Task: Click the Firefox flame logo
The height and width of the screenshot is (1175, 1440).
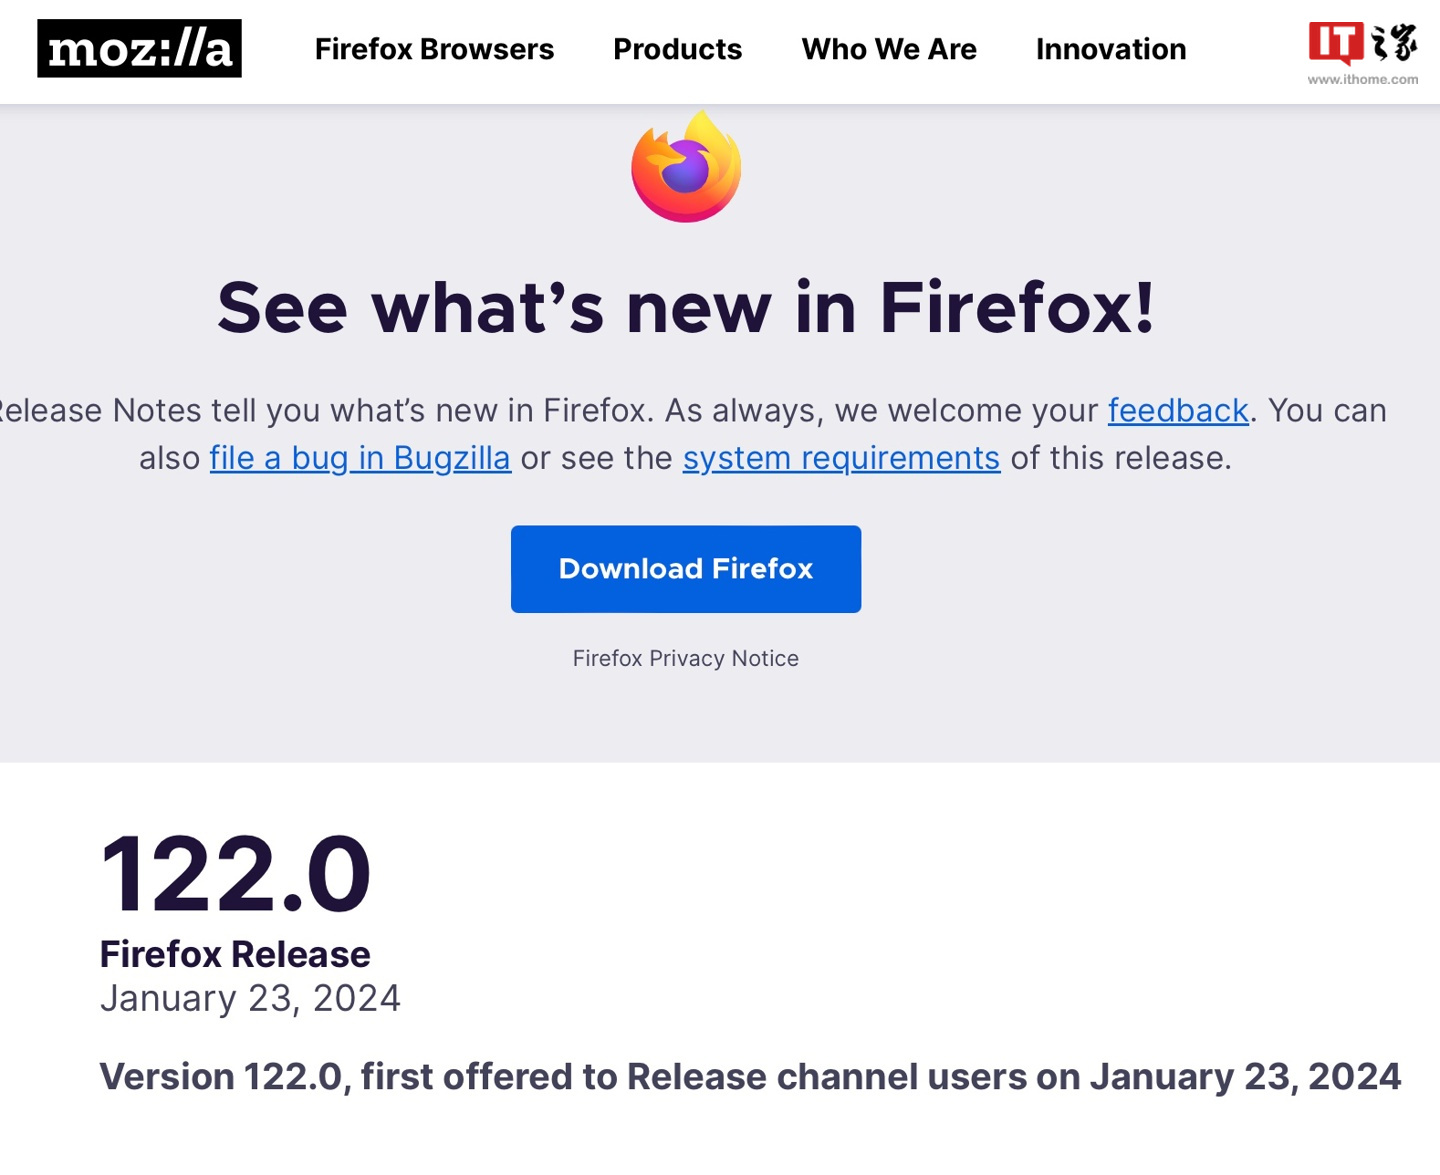Action: click(x=686, y=166)
